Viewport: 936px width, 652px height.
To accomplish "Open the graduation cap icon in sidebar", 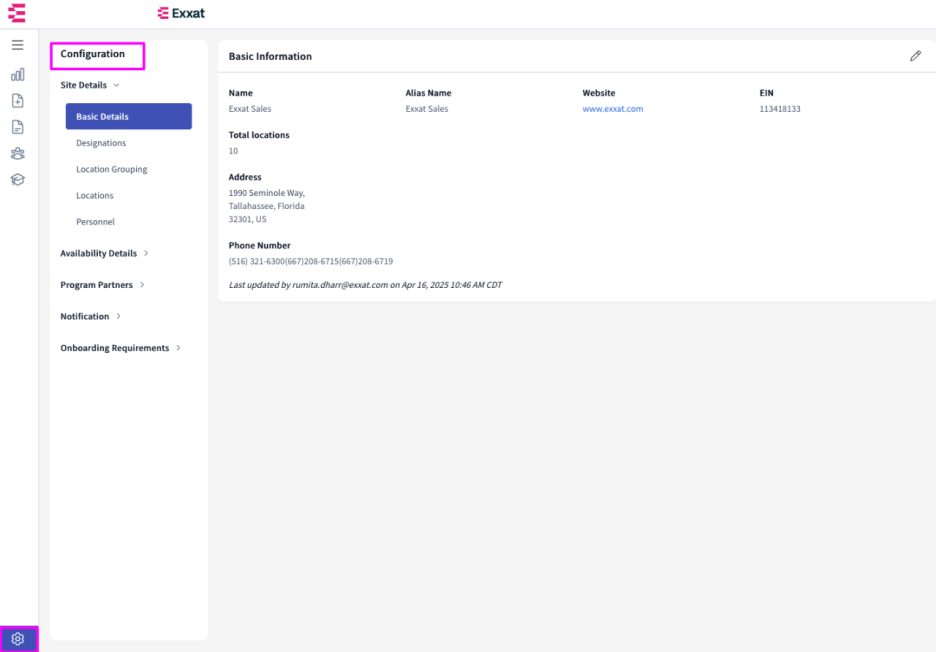I will click(17, 180).
